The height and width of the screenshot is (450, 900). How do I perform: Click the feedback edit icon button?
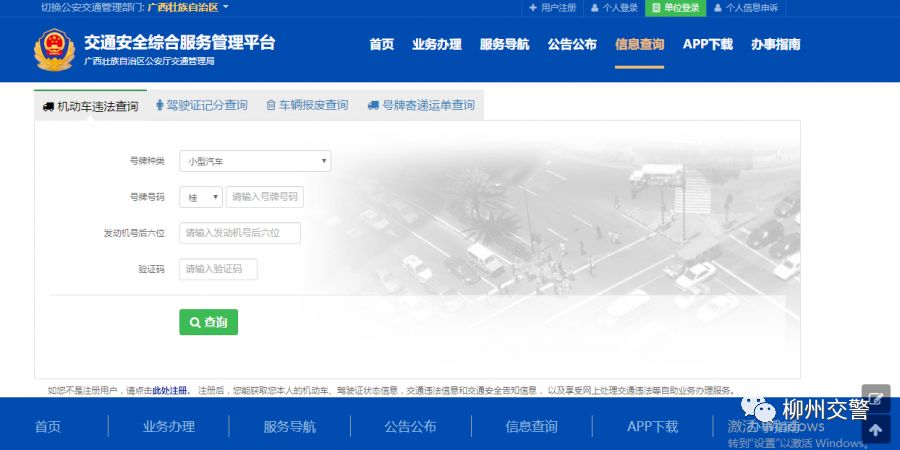(876, 398)
